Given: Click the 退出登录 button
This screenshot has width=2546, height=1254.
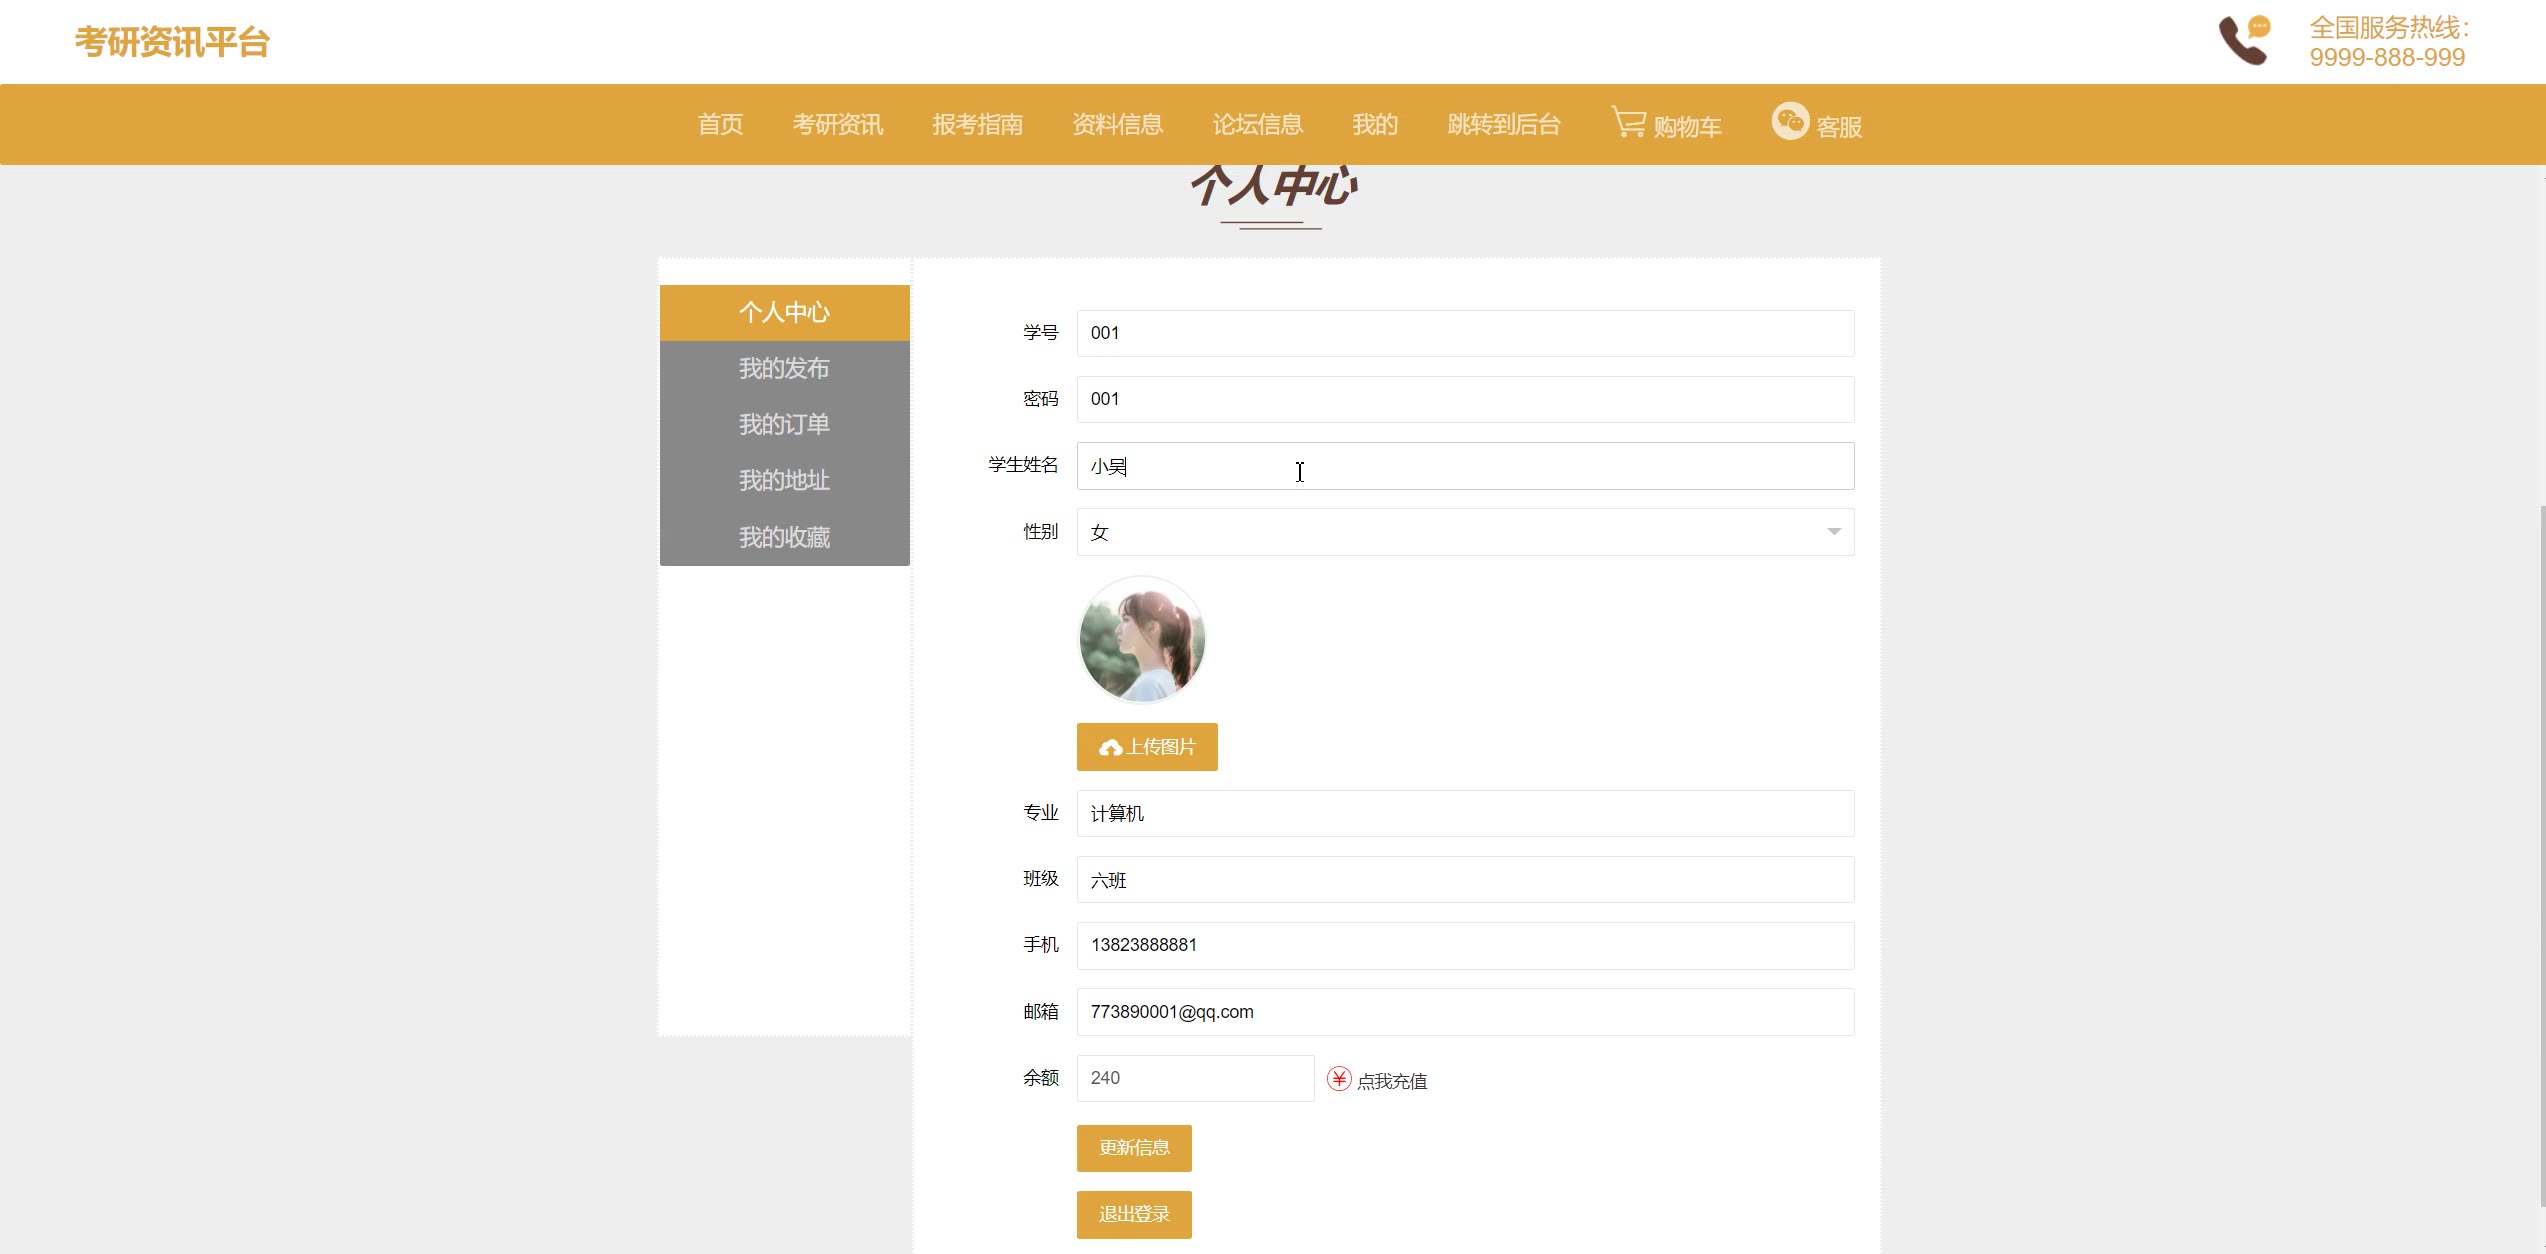Looking at the screenshot, I should (x=1134, y=1214).
